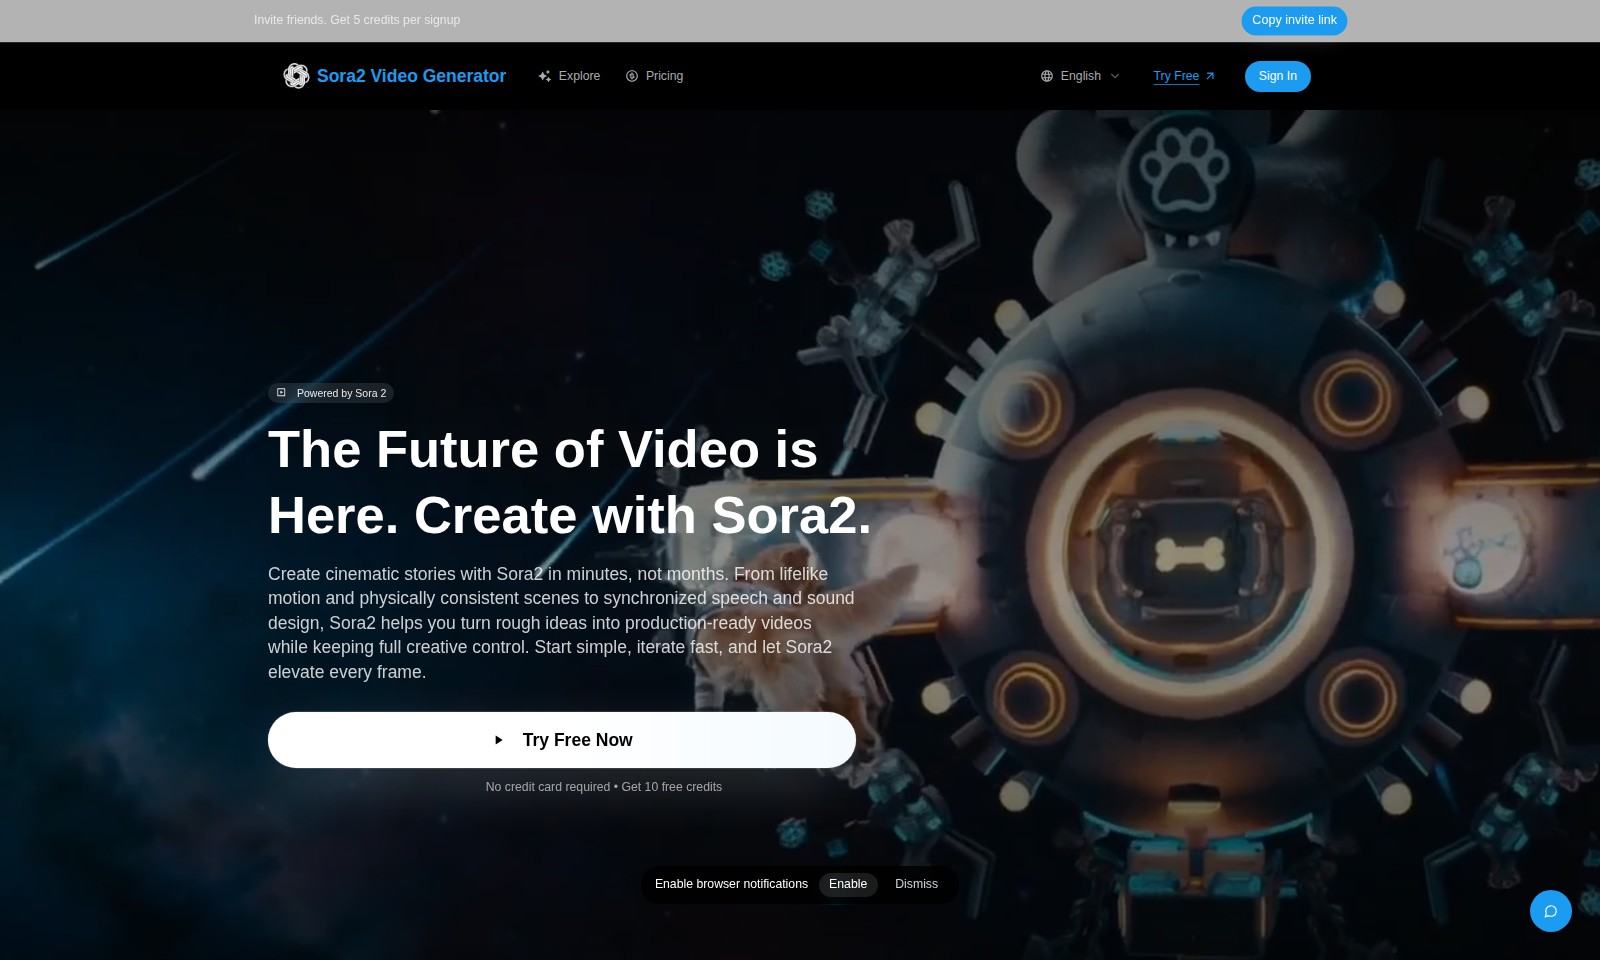Click the Powered by Sora 2 badge icon
Image resolution: width=1600 pixels, height=960 pixels.
pyautogui.click(x=281, y=393)
